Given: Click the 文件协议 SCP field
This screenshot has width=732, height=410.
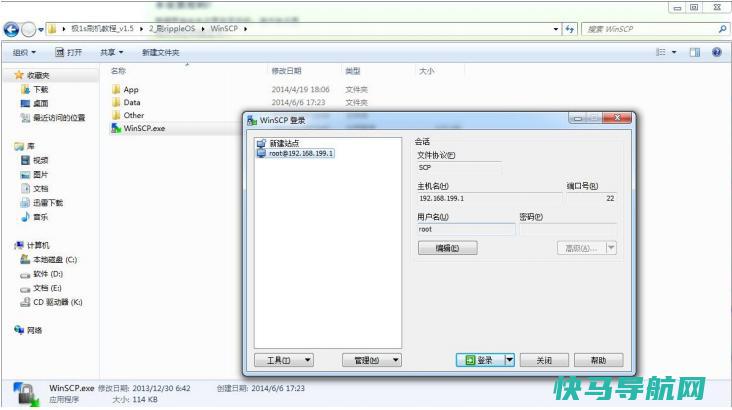Looking at the screenshot, I should pyautogui.click(x=459, y=167).
